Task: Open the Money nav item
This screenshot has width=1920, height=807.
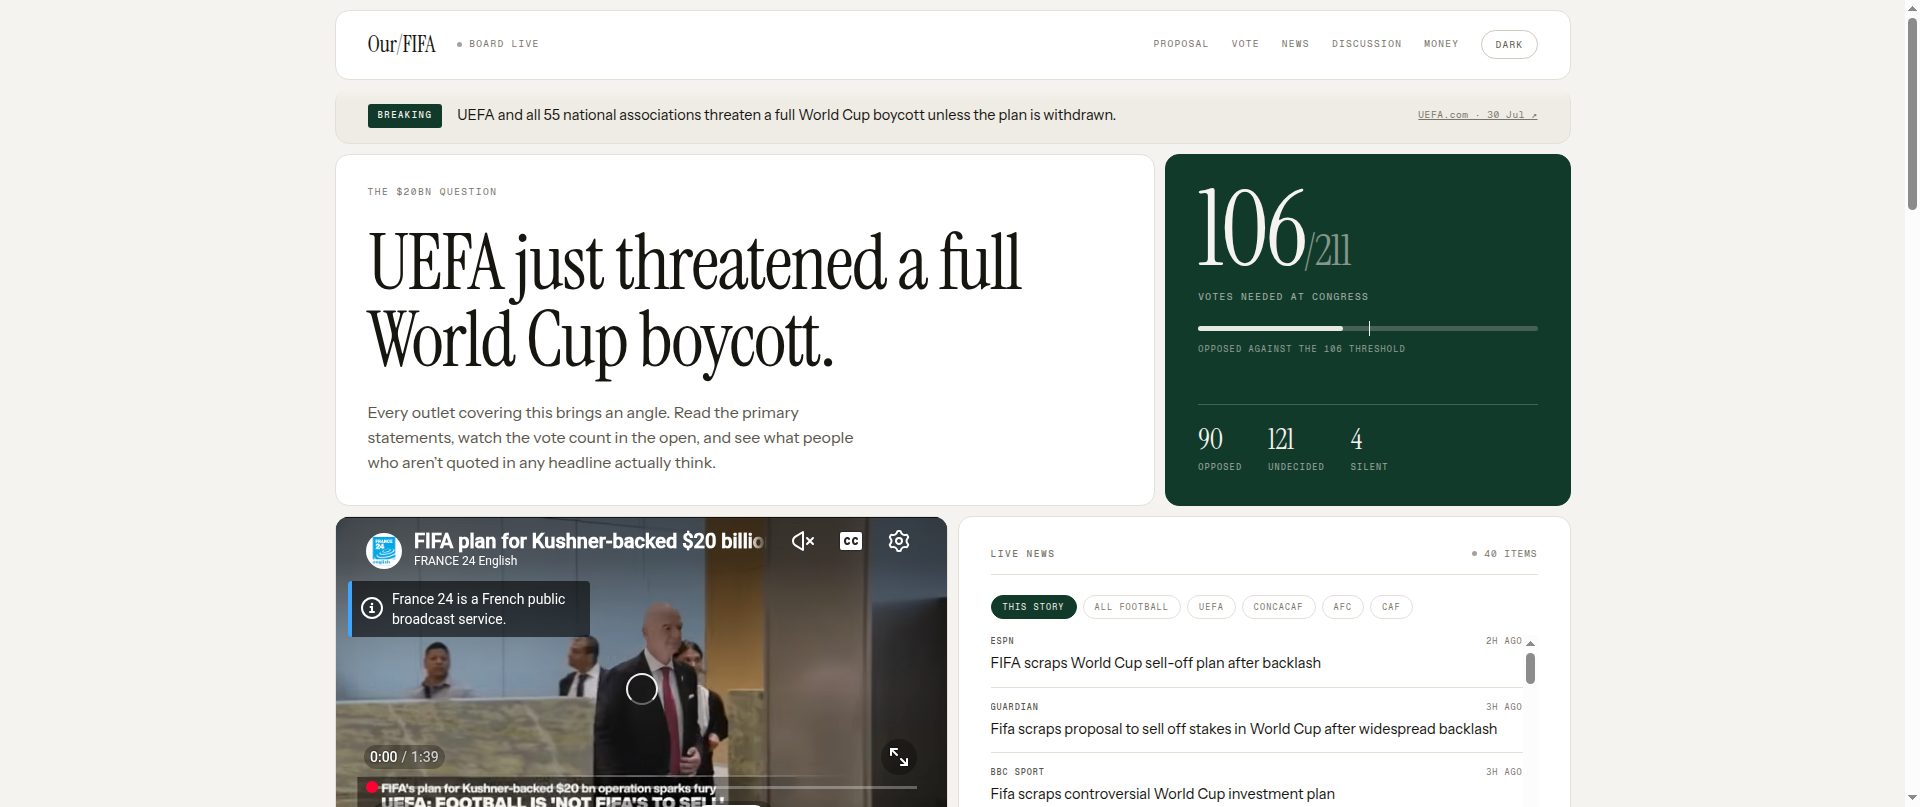Action: (x=1441, y=44)
